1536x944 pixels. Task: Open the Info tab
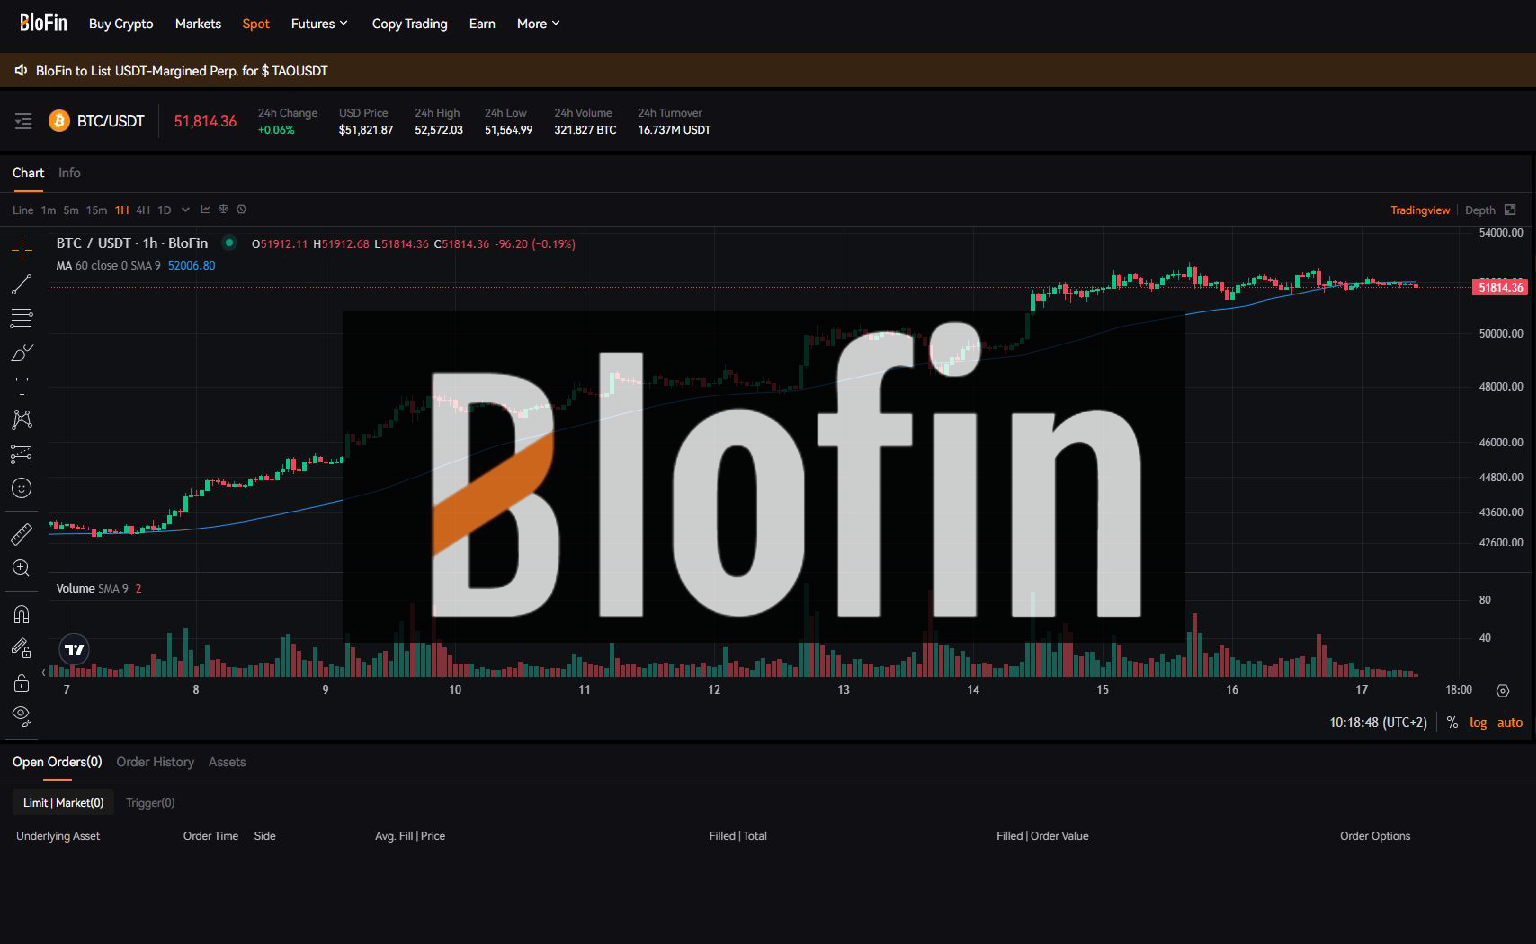coord(69,173)
